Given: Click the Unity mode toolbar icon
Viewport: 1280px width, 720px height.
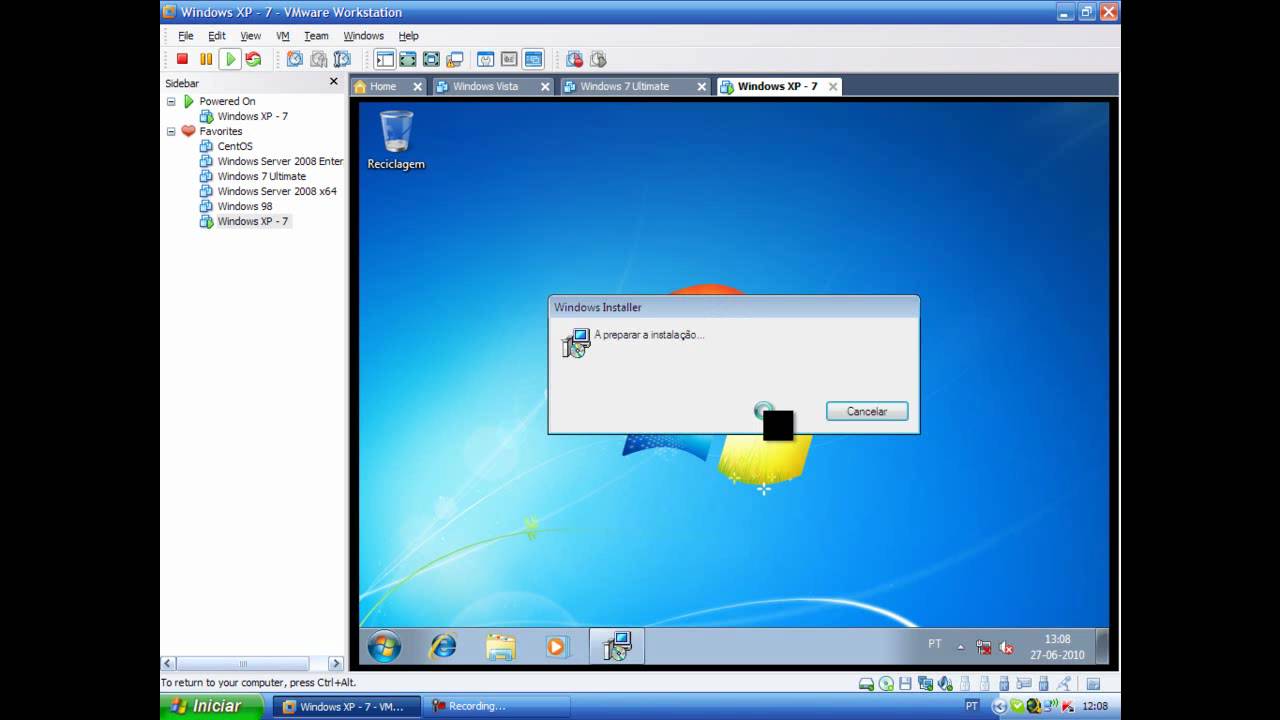Looking at the screenshot, I should (x=455, y=59).
